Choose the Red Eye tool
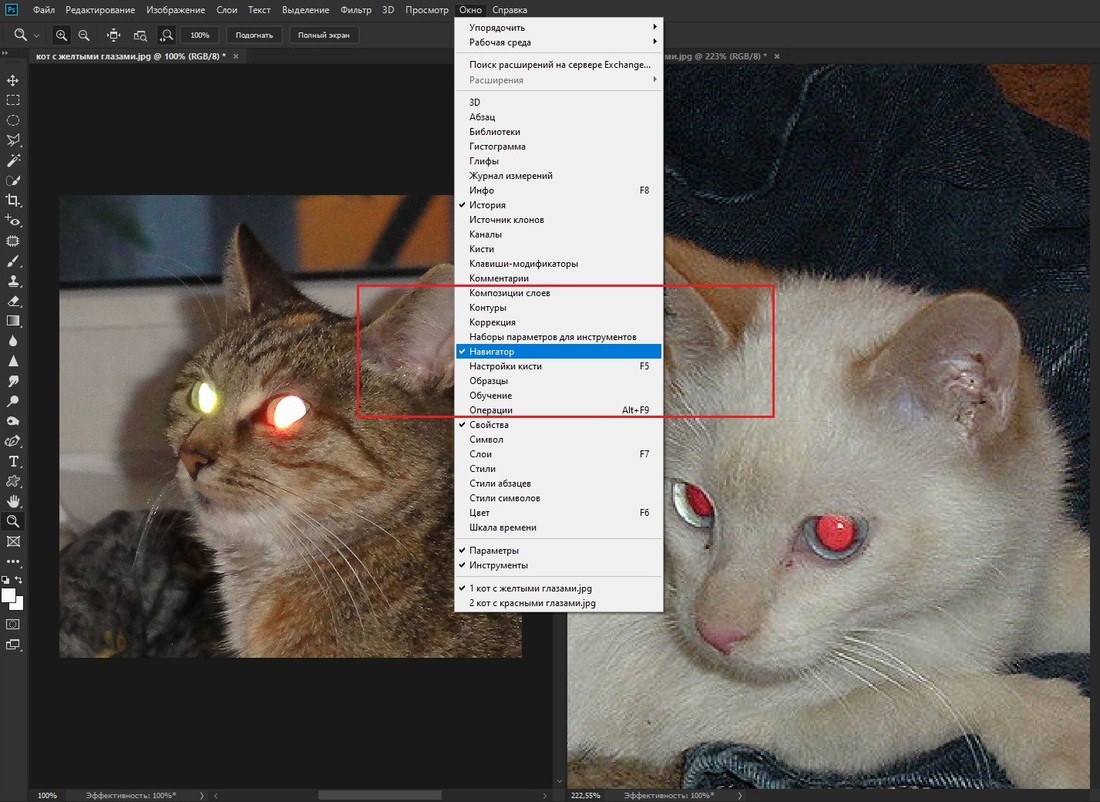 click(x=13, y=221)
